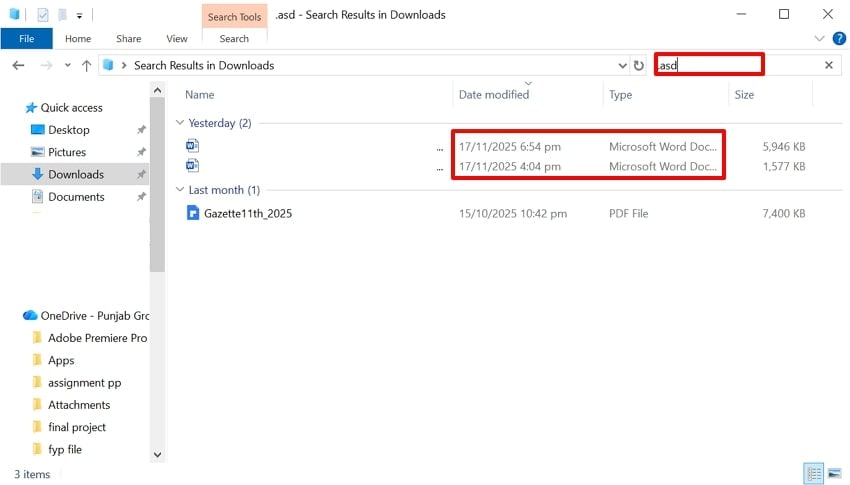850x485 pixels.
Task: Click the pin icon beside Documents
Action: pyautogui.click(x=141, y=196)
